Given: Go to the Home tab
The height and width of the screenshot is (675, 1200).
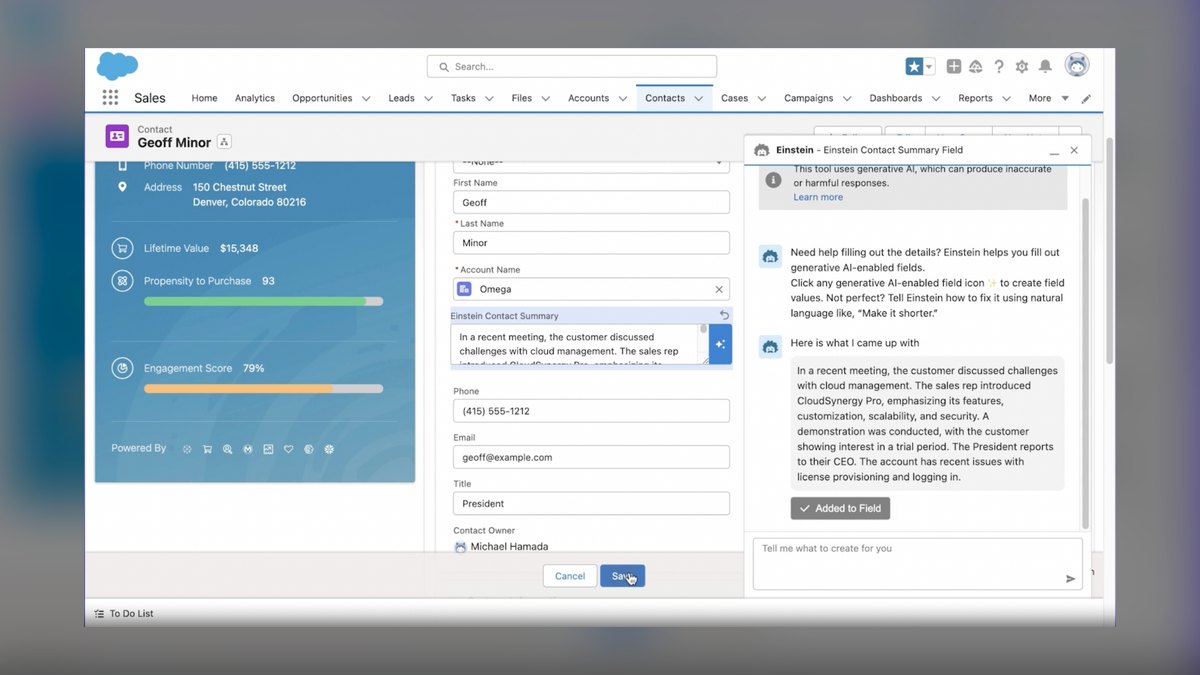Looking at the screenshot, I should (204, 98).
